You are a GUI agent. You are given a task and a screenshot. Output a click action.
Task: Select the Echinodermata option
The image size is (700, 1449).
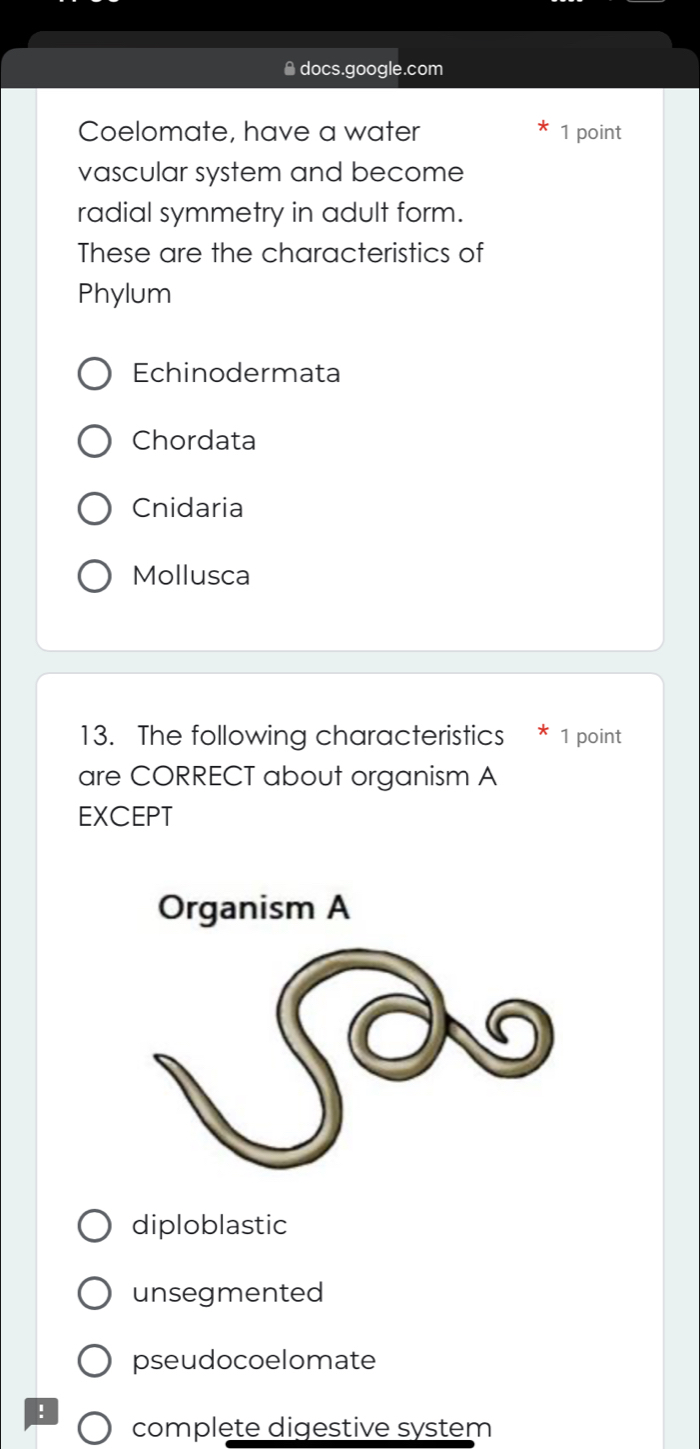95,374
